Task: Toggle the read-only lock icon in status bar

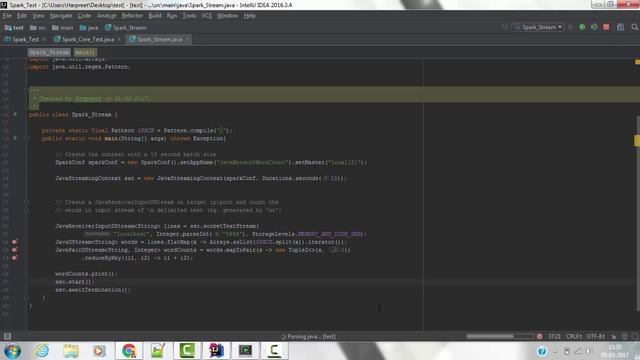Action: coord(613,336)
